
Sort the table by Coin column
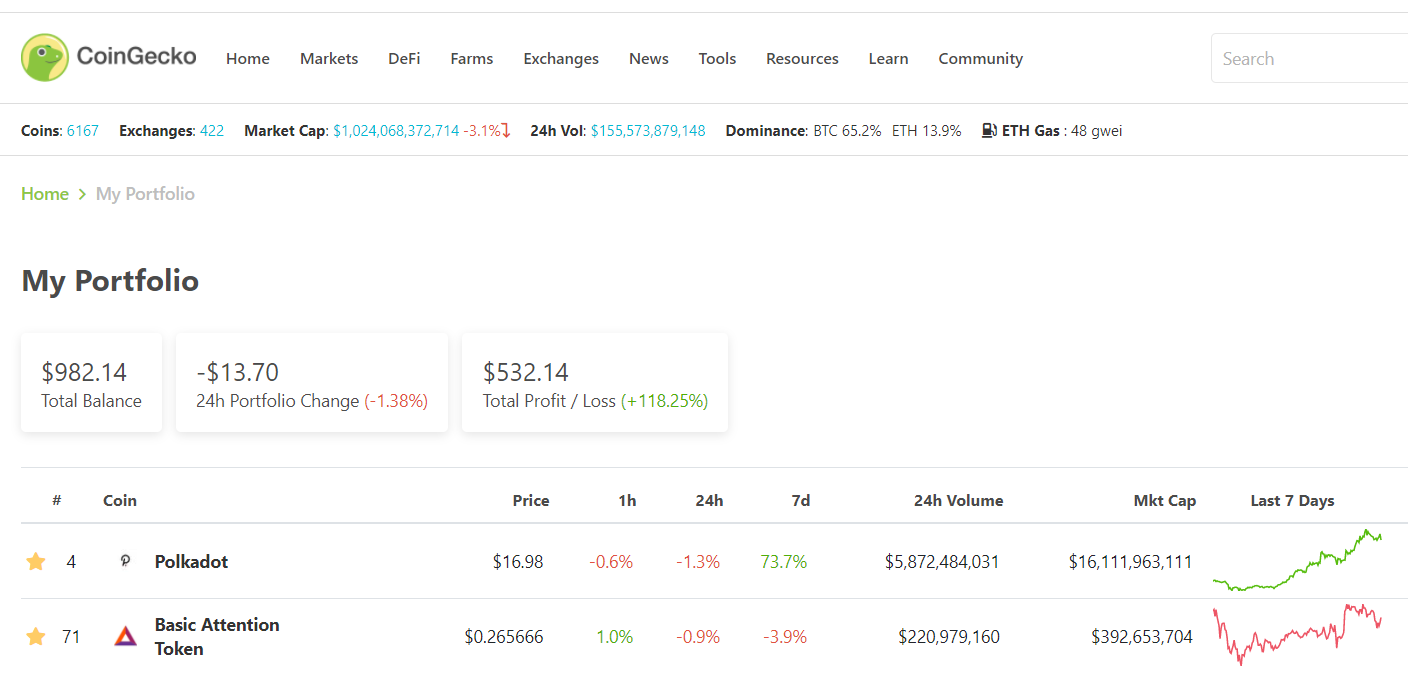point(120,501)
